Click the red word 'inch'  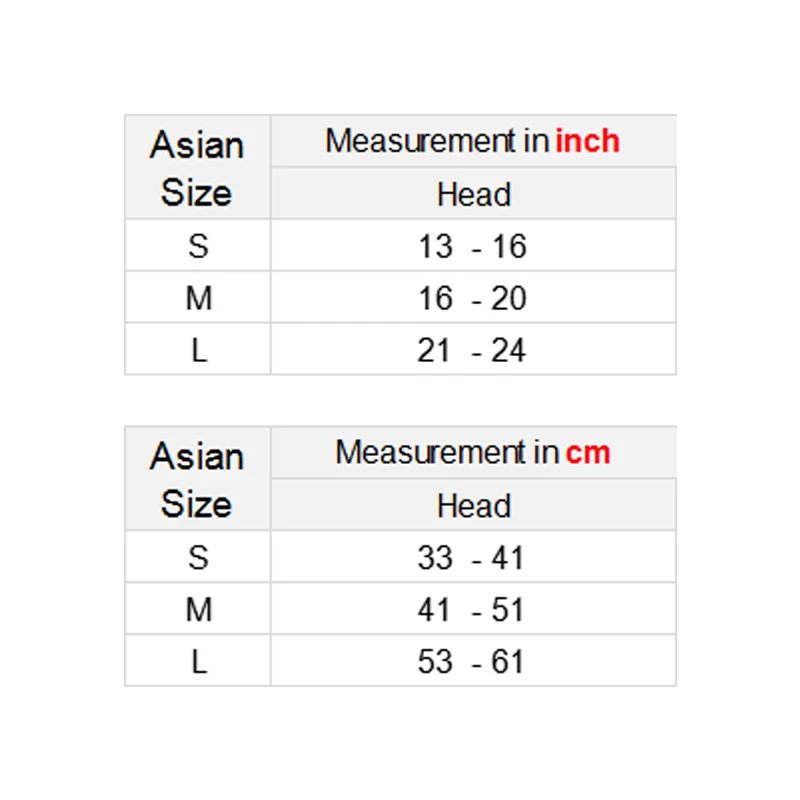click(587, 141)
